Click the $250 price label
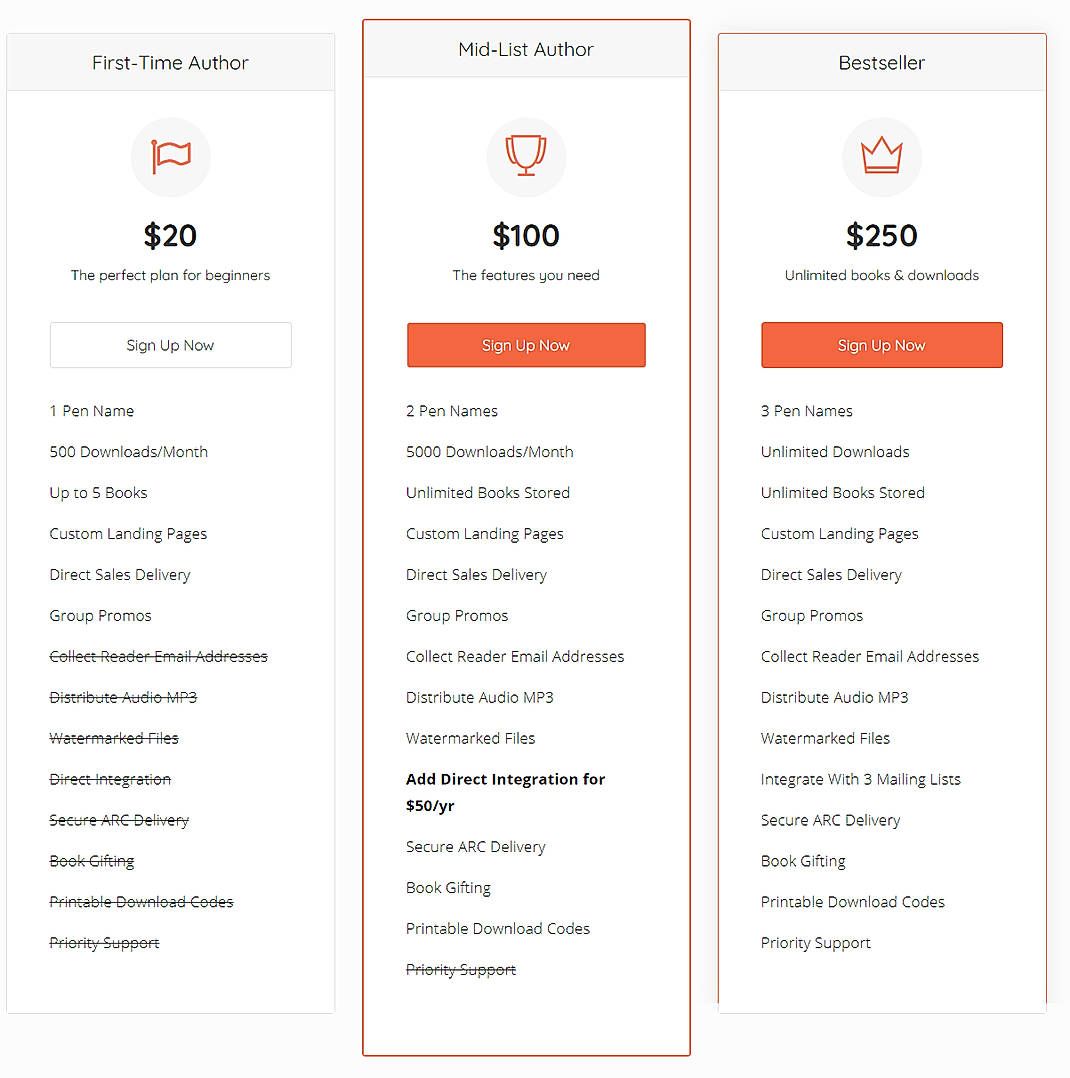1070x1078 pixels. pyautogui.click(x=882, y=236)
